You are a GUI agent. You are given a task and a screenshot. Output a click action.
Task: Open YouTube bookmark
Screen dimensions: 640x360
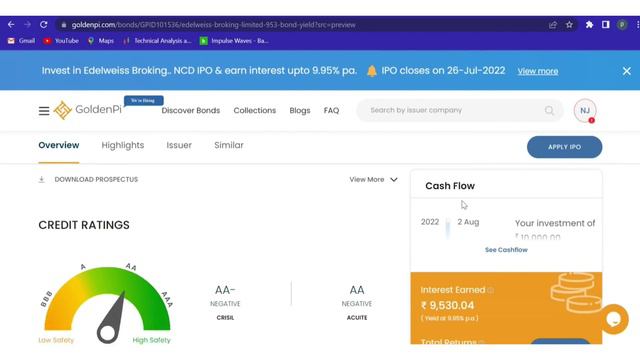61,41
